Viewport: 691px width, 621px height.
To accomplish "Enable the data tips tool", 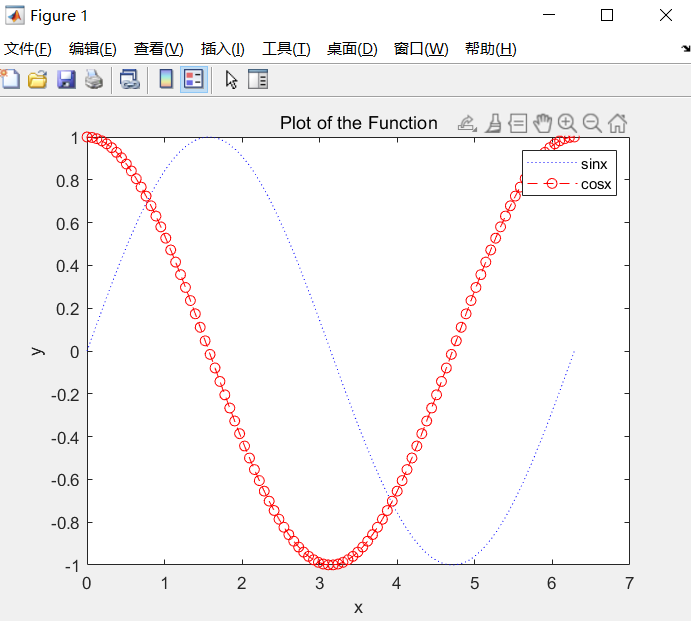I will (518, 123).
